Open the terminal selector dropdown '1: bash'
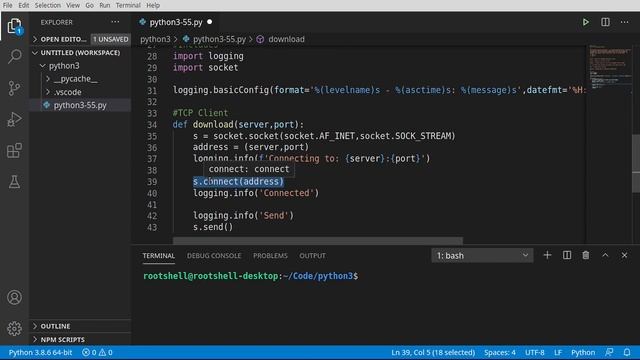This screenshot has width=640, height=360. tap(482, 256)
